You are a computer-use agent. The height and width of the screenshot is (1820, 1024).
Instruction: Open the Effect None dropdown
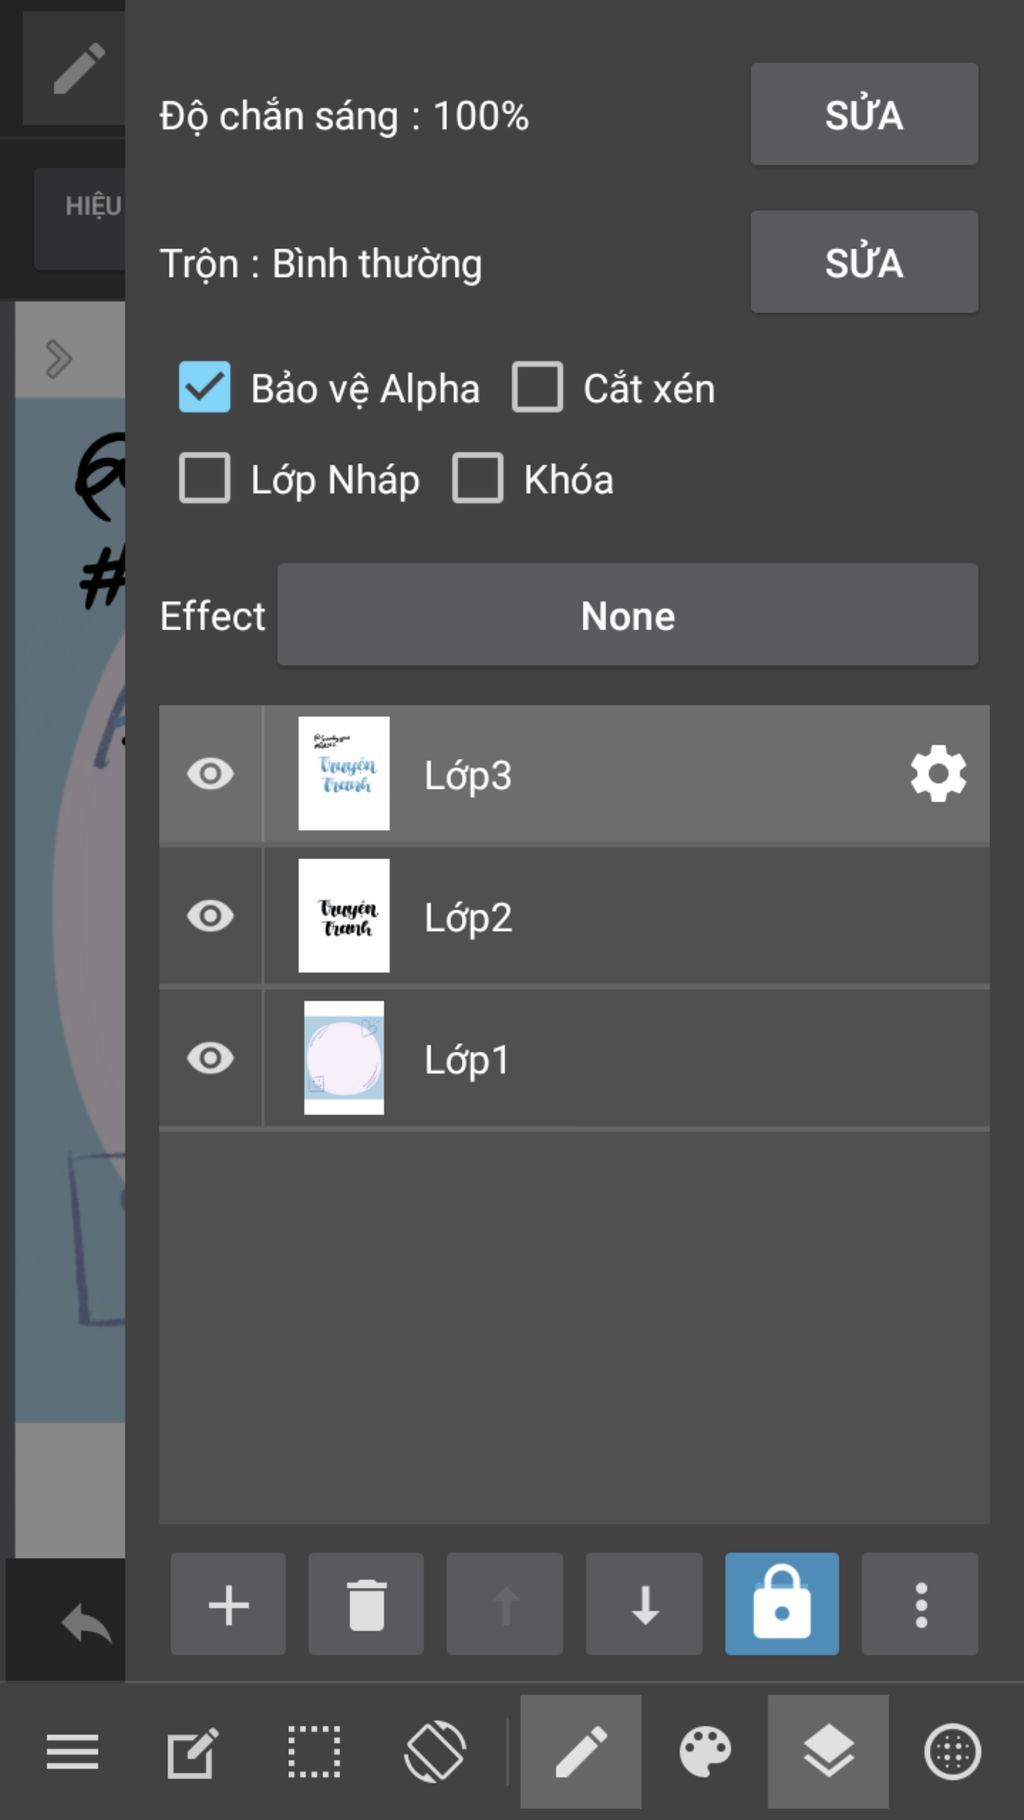pos(628,615)
